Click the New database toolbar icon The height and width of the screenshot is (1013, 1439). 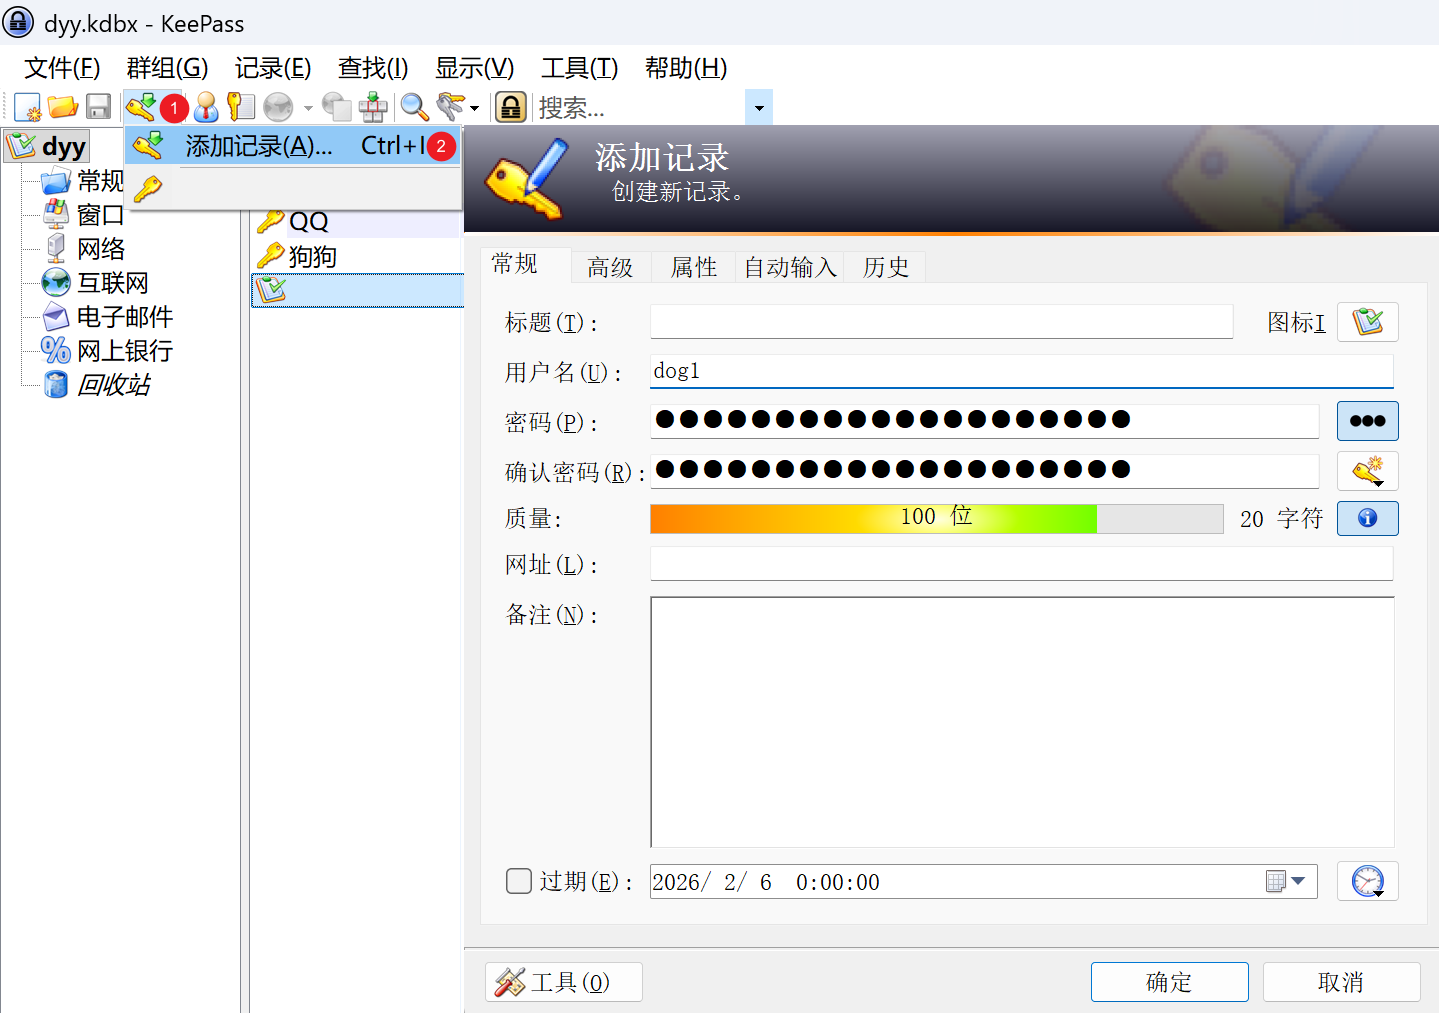(x=28, y=107)
